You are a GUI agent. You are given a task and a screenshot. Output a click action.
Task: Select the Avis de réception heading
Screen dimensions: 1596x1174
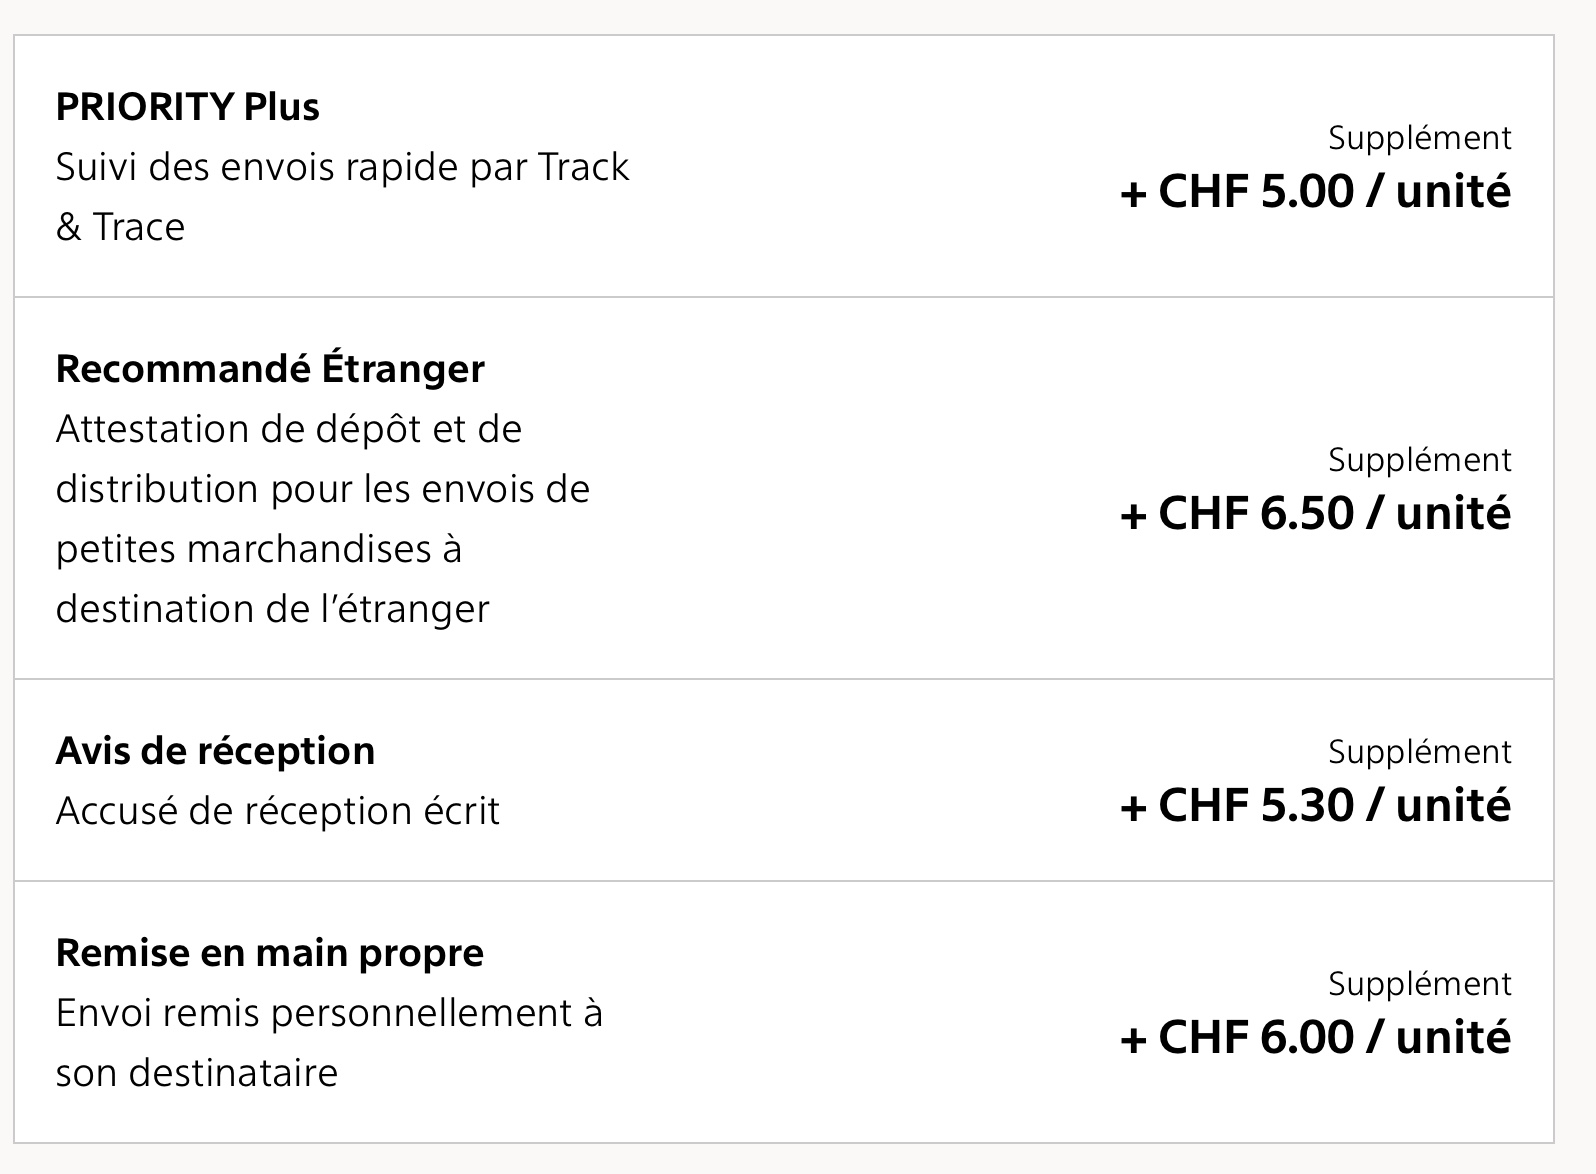tap(215, 751)
